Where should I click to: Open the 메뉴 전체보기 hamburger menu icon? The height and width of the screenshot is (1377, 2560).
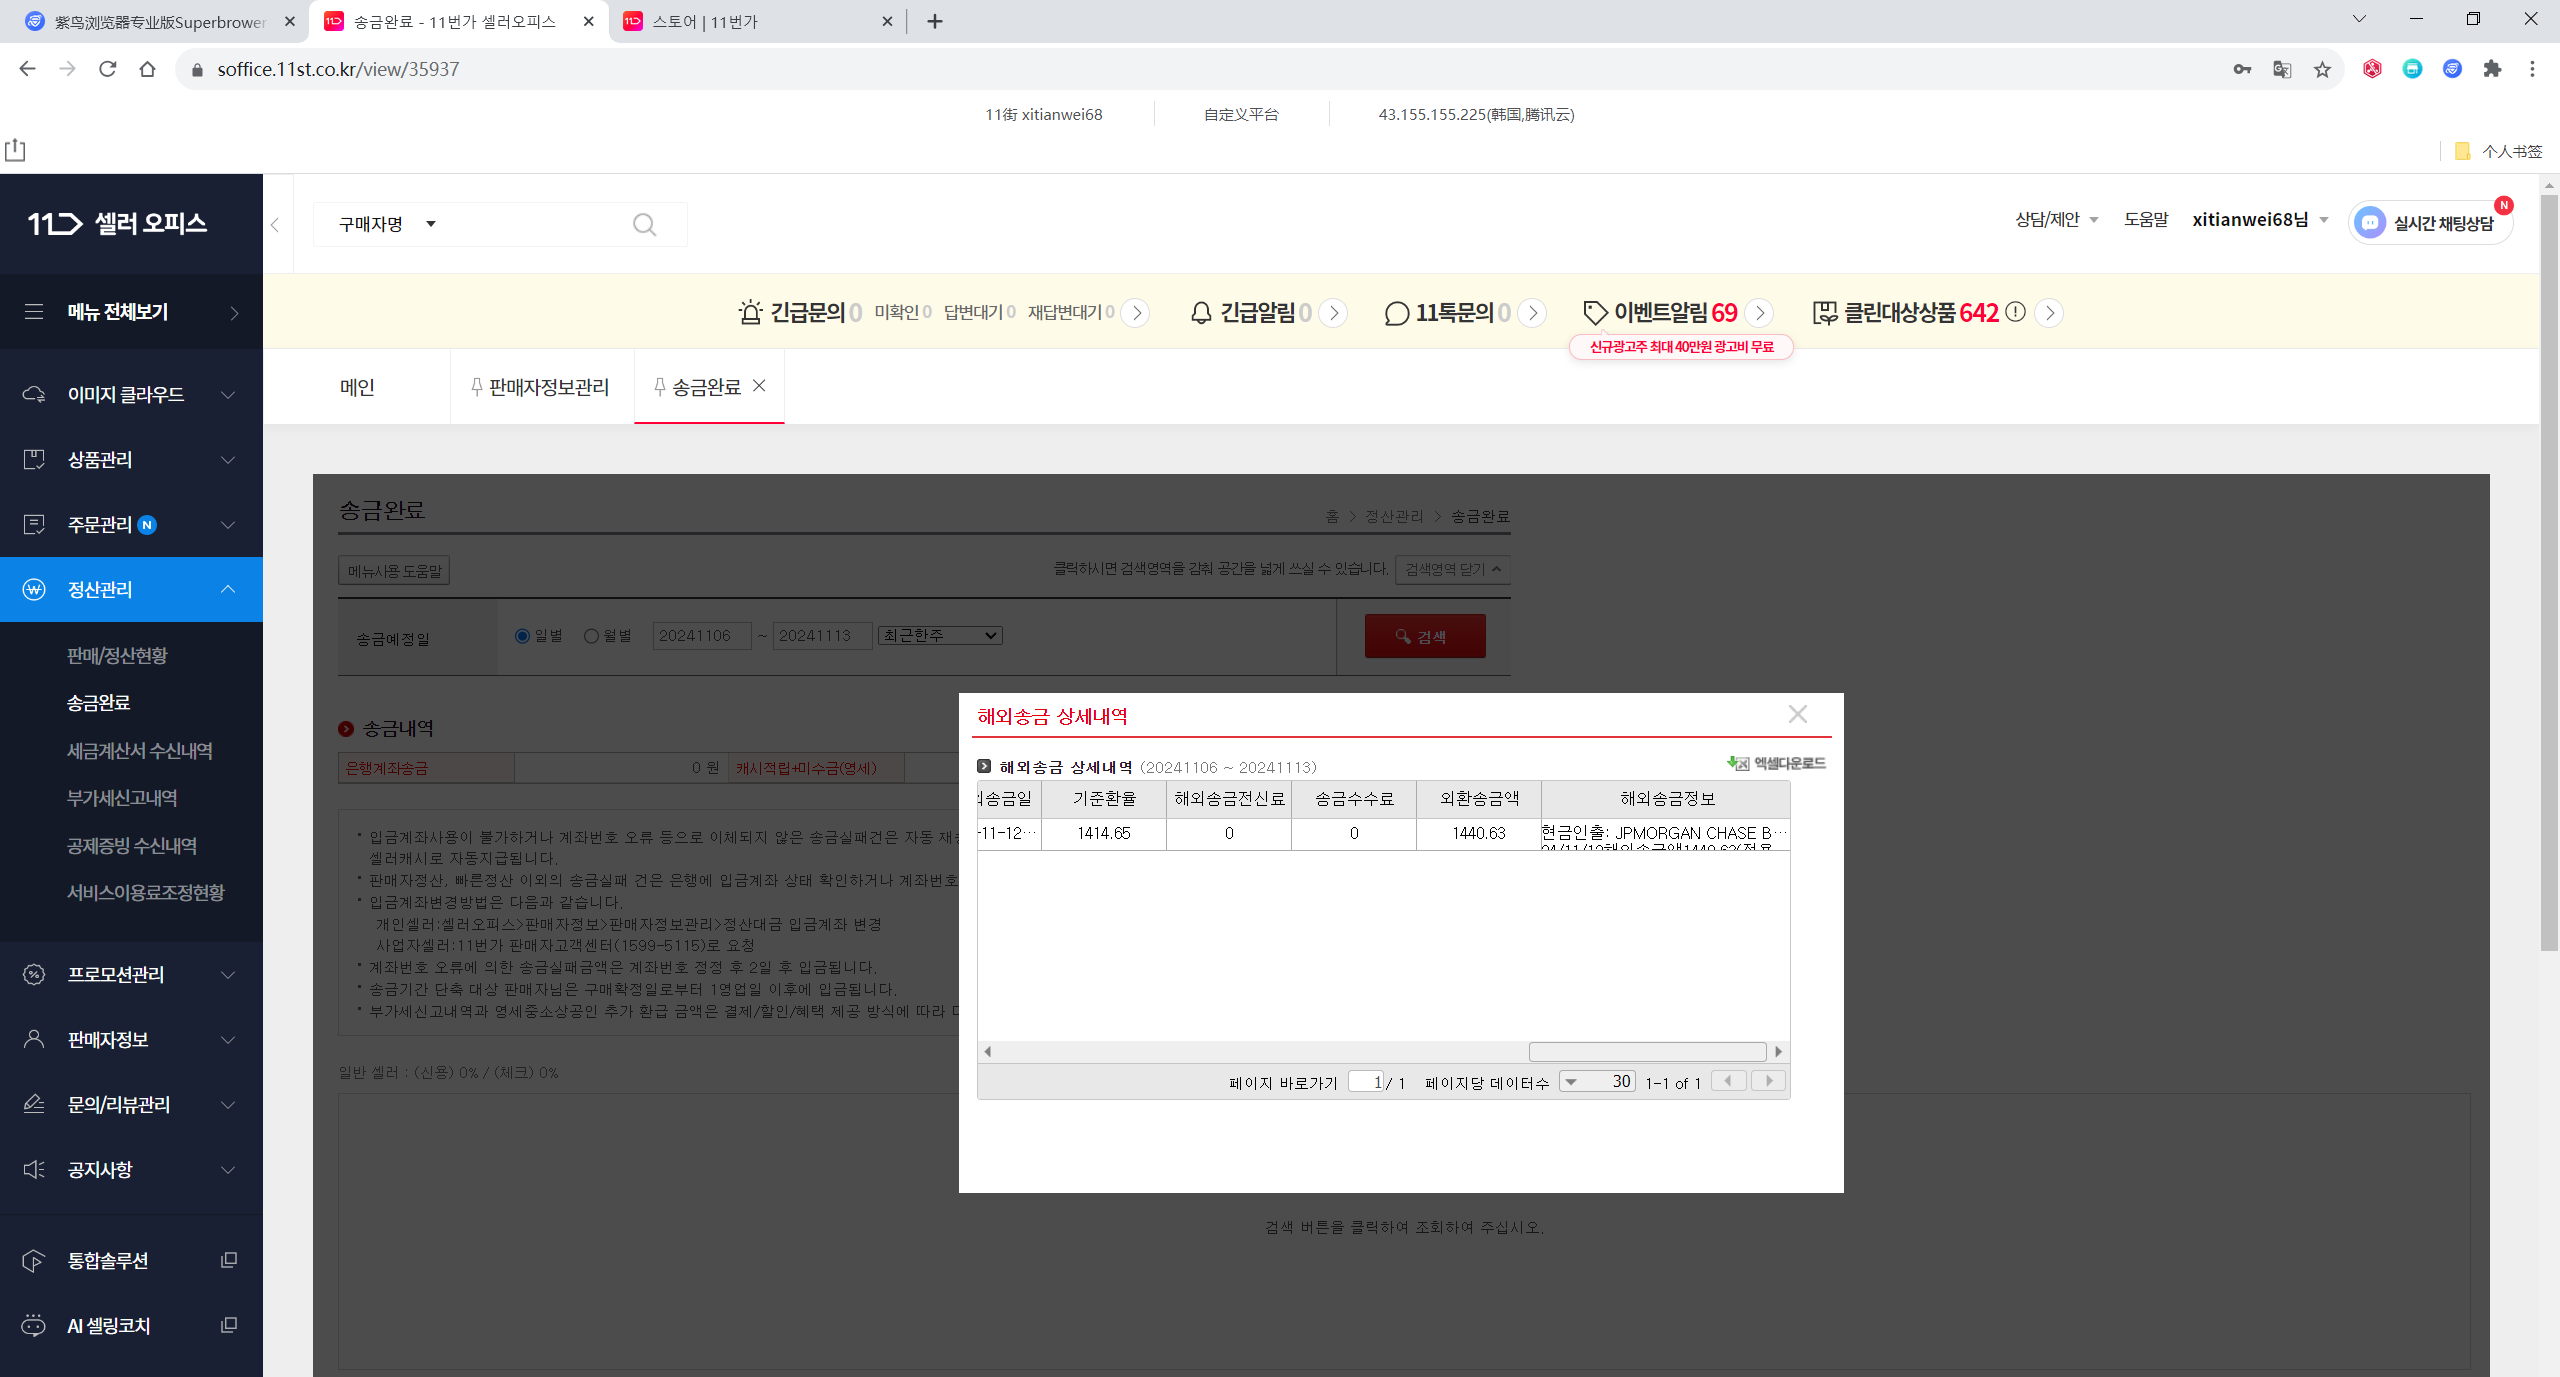pos(33,312)
